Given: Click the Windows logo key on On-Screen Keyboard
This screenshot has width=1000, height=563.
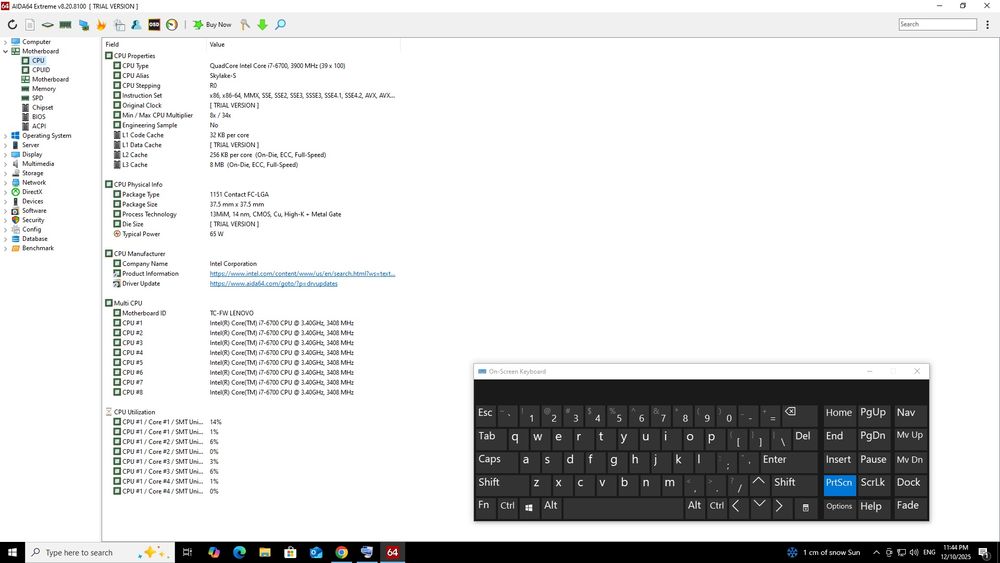Looking at the screenshot, I should 529,508.
